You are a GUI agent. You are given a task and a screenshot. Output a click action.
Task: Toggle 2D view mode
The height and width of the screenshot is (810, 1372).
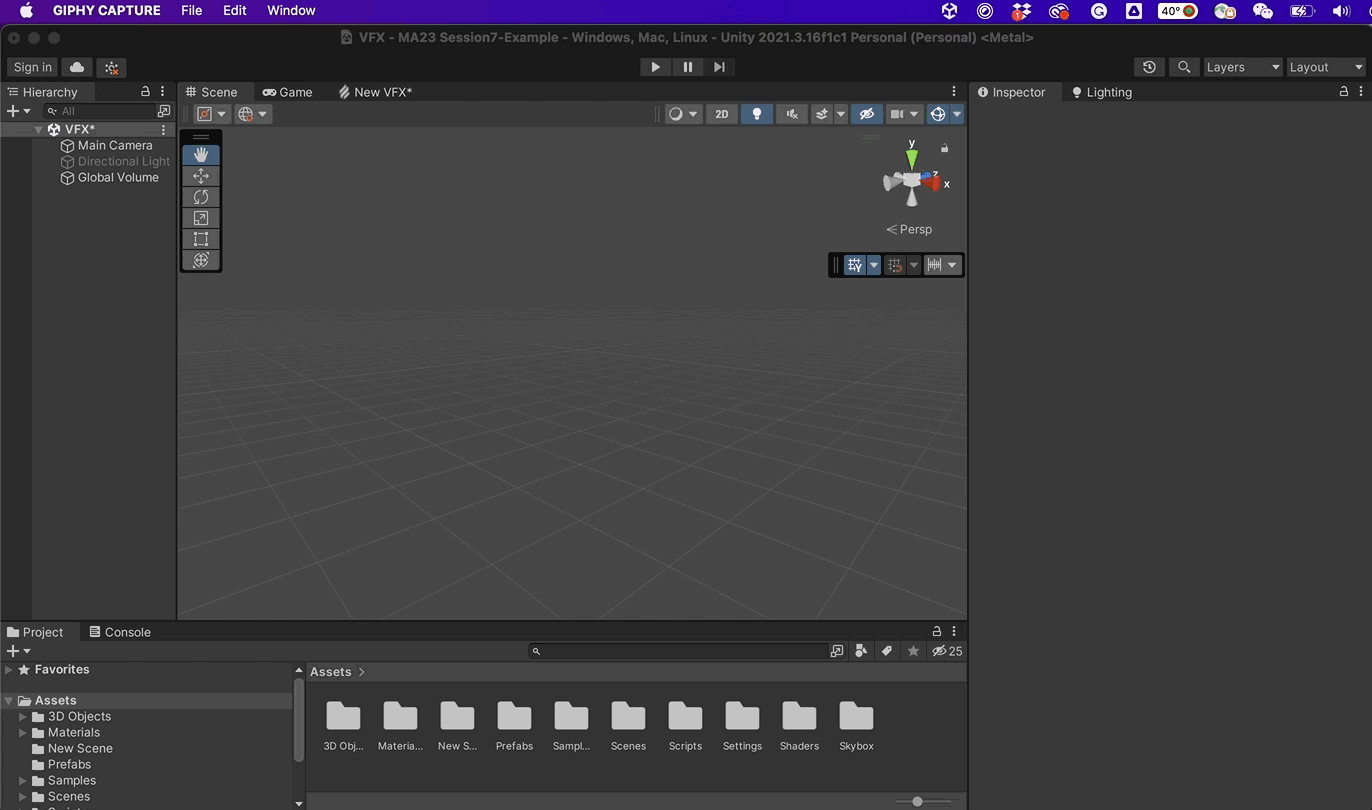pyautogui.click(x=721, y=114)
